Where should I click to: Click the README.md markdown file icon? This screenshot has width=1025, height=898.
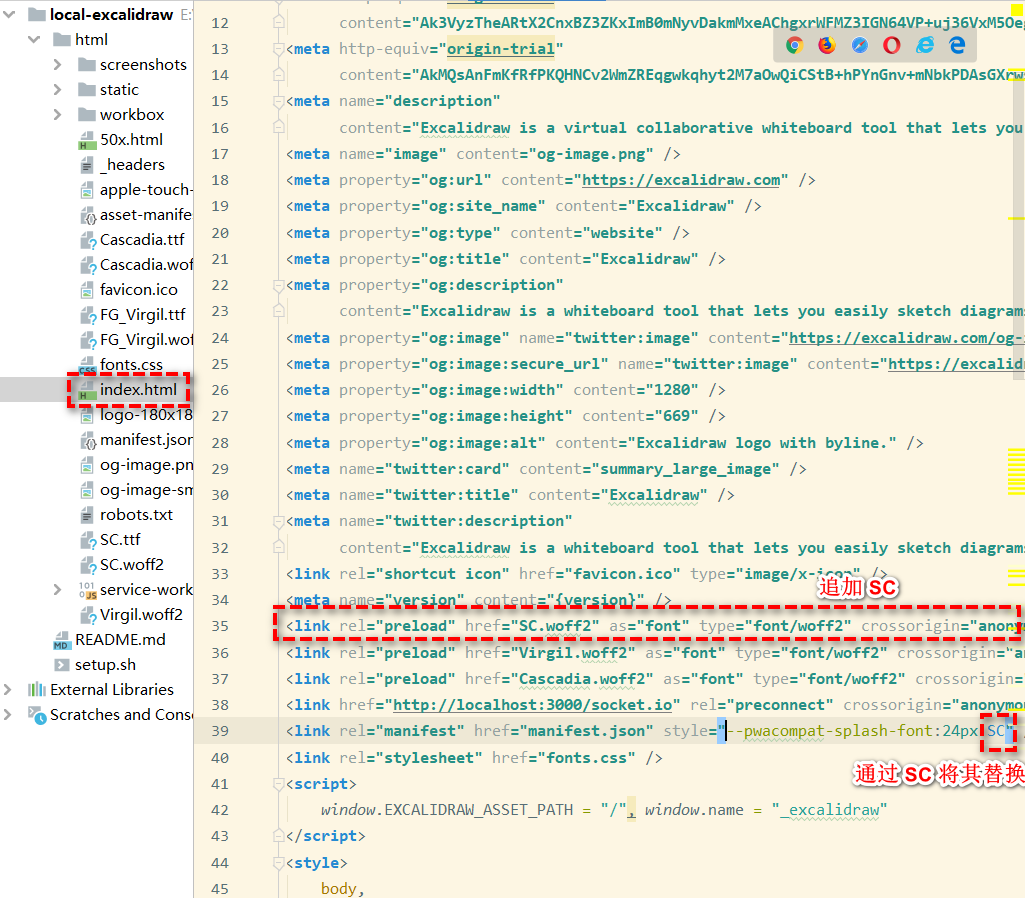pyautogui.click(x=61, y=640)
